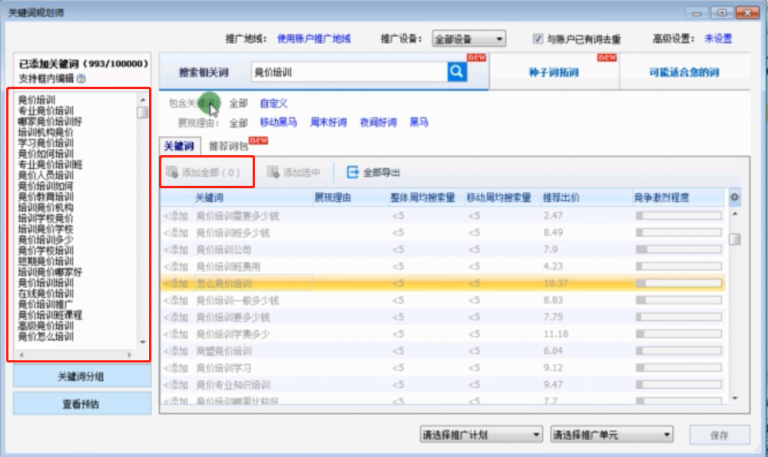This screenshot has height=457, width=768.
Task: Open the 推广设备 全部设备 dropdown
Action: (468, 39)
